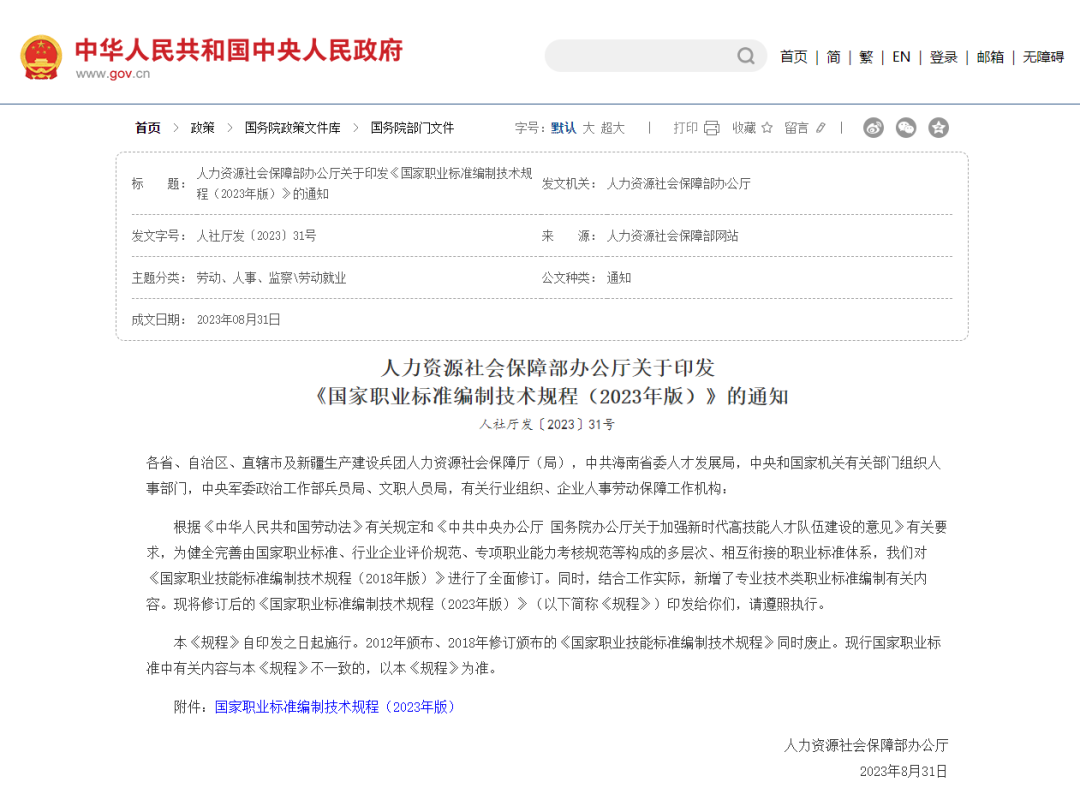The height and width of the screenshot is (788, 1080).
Task: Go to 国务院部门文件 breadcrumb
Action: coord(412,128)
